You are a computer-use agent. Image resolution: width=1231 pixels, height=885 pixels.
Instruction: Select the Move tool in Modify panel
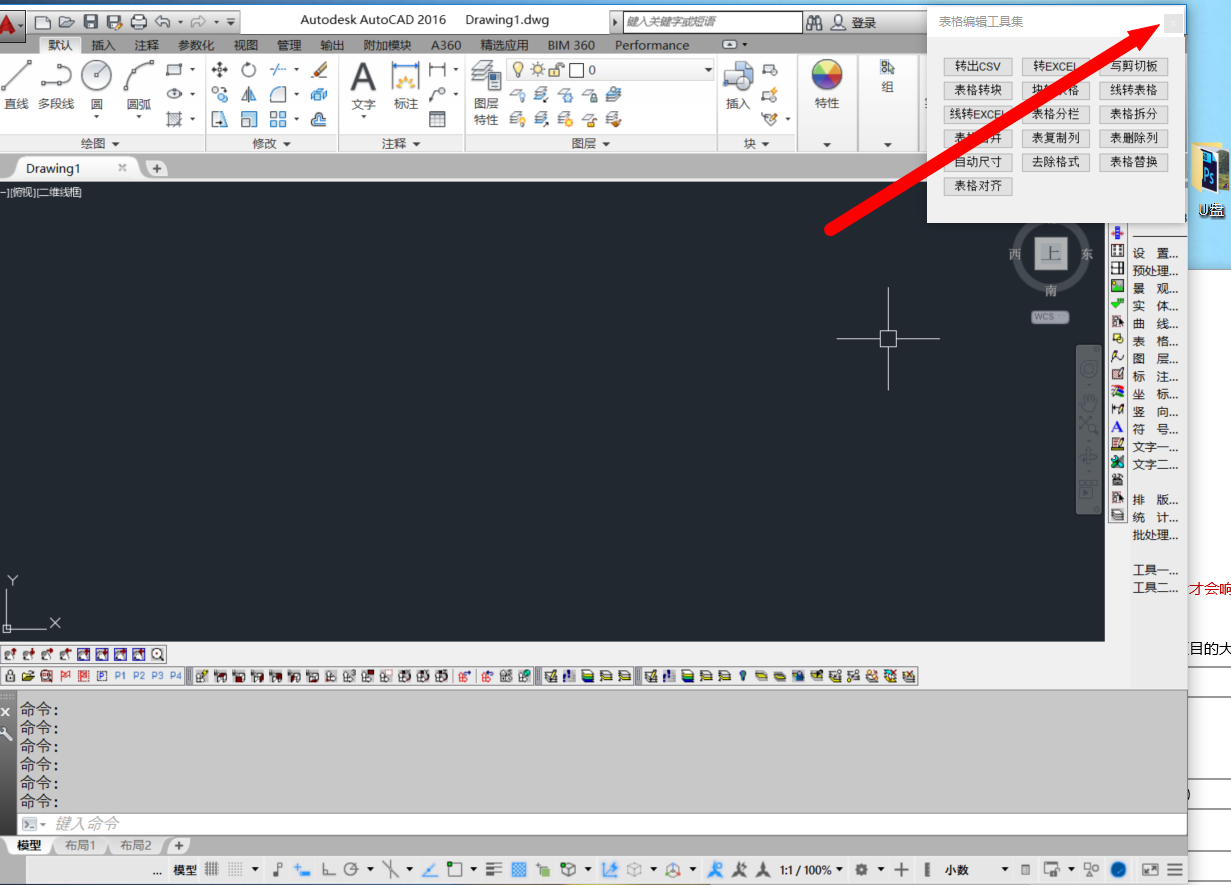(220, 69)
